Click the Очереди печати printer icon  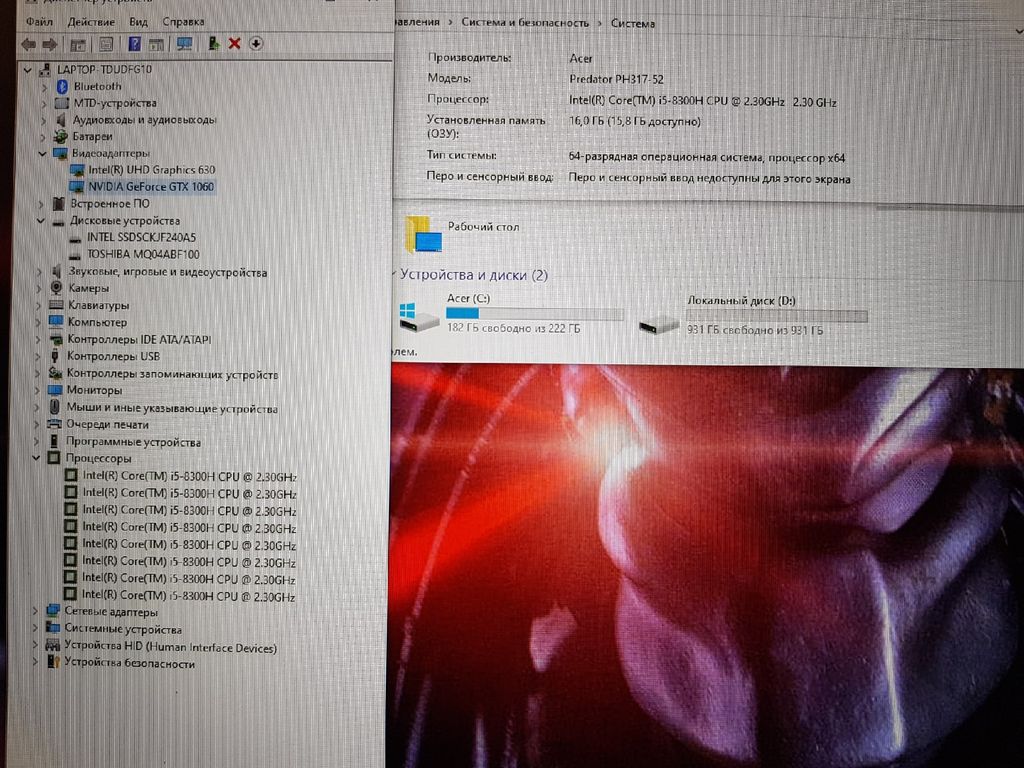(x=54, y=424)
